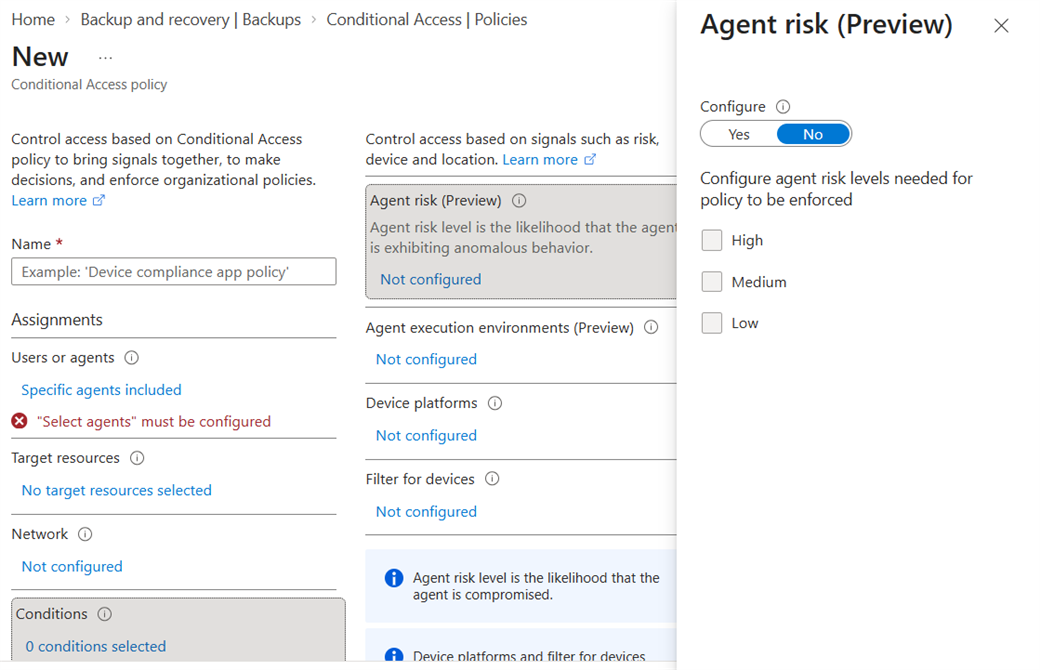Click No target resources selected link
The image size is (1040, 670).
(x=117, y=490)
